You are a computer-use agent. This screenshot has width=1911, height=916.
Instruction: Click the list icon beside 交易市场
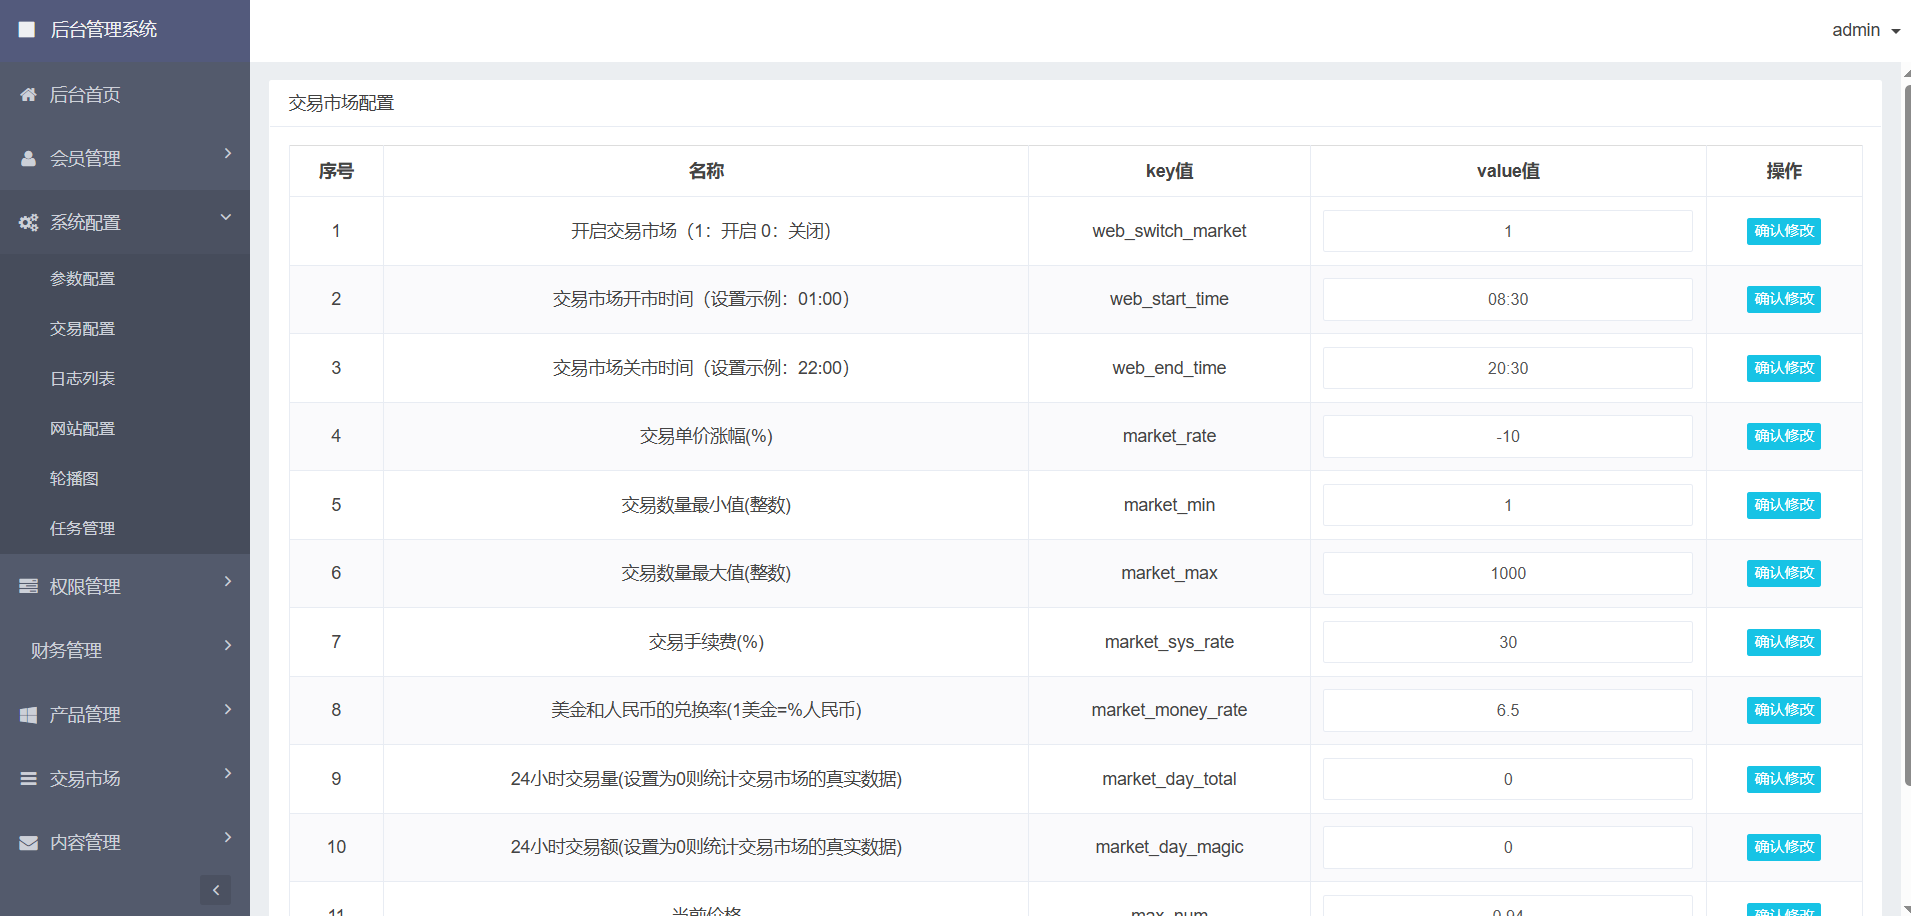(28, 779)
